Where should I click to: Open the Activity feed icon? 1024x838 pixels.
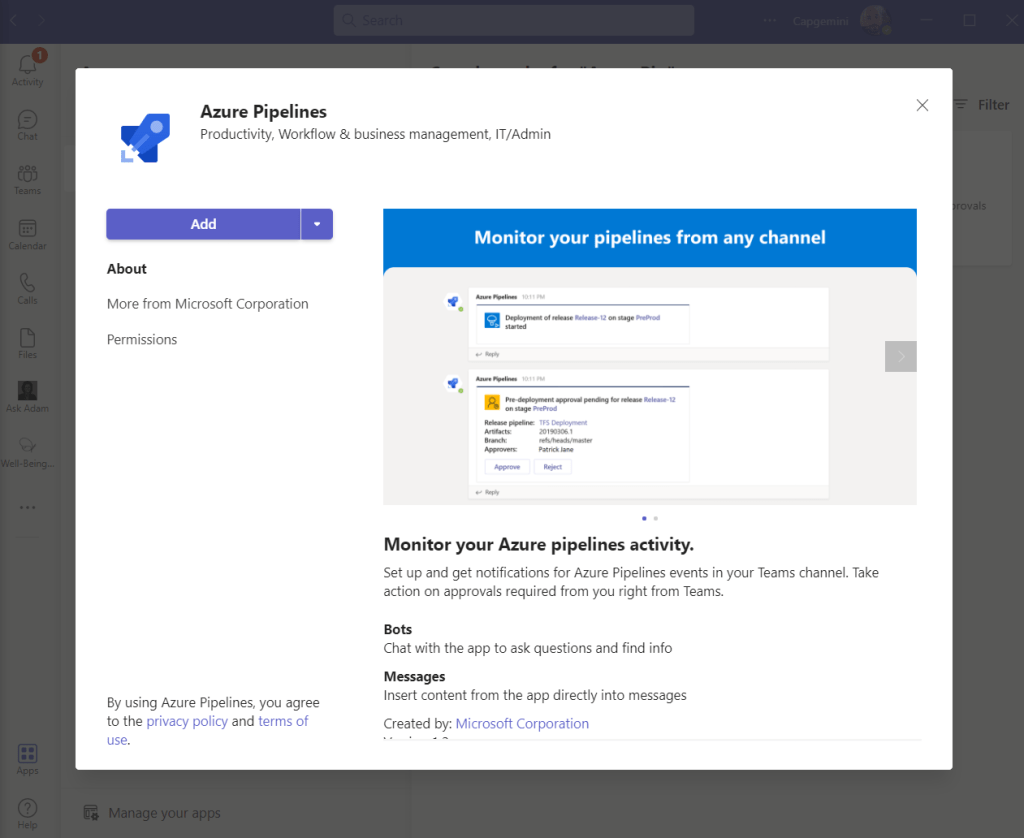27,68
